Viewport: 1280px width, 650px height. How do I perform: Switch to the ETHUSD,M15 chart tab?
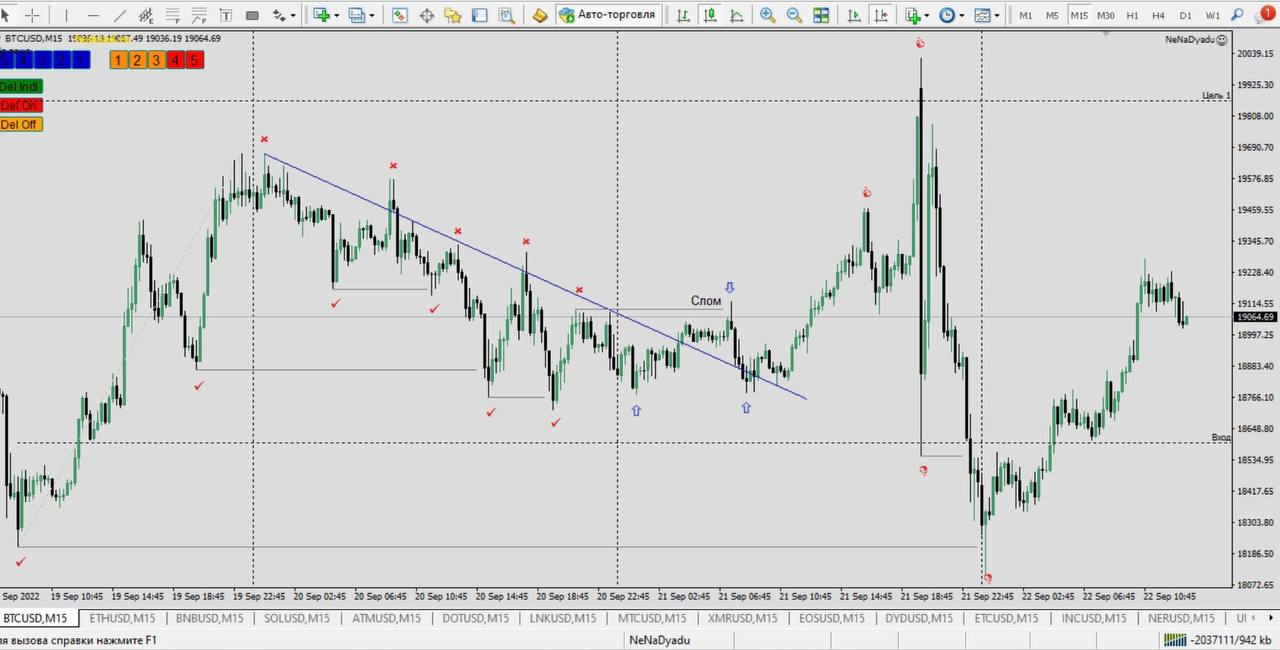(x=121, y=618)
